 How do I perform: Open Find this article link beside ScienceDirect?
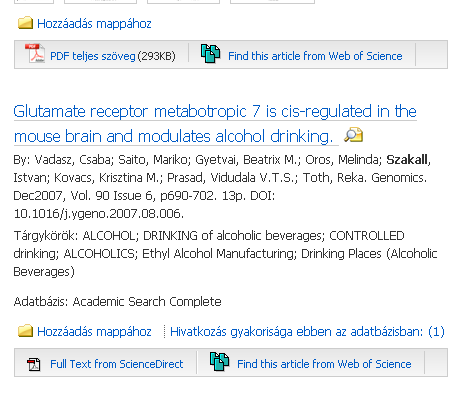click(324, 364)
